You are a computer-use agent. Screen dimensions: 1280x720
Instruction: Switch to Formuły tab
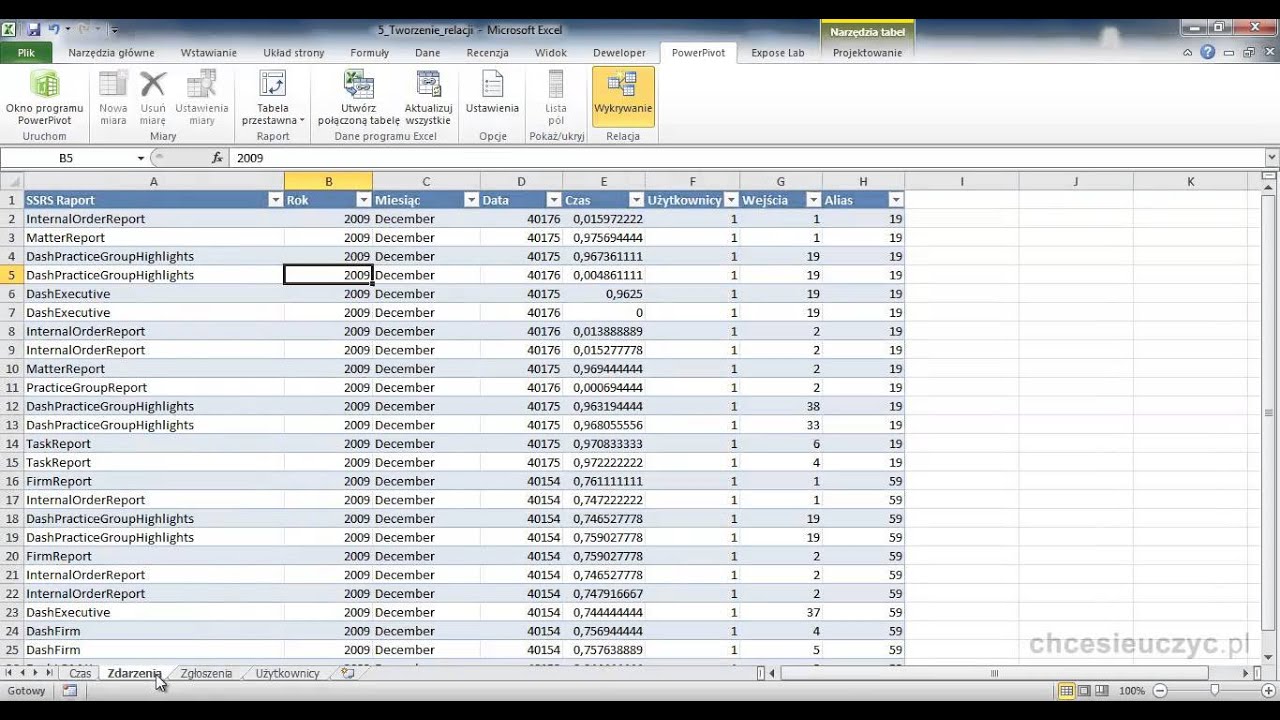pyautogui.click(x=370, y=53)
